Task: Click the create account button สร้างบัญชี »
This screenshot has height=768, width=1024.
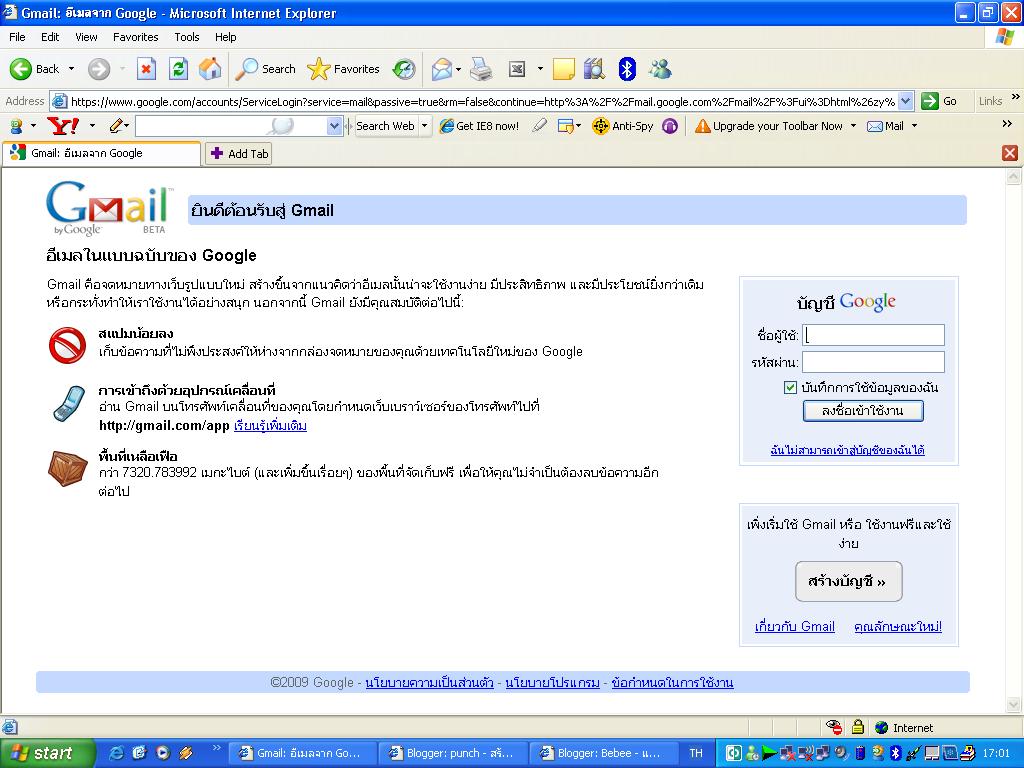Action: coord(848,581)
